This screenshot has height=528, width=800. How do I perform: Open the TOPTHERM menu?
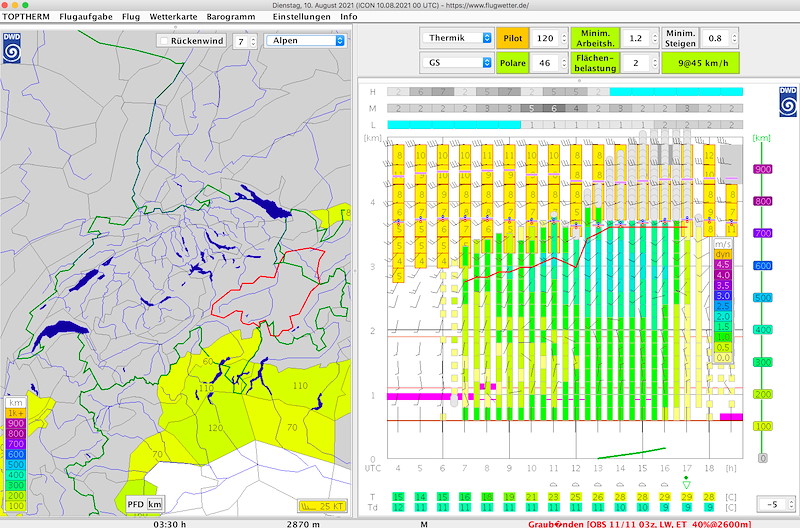point(26,16)
